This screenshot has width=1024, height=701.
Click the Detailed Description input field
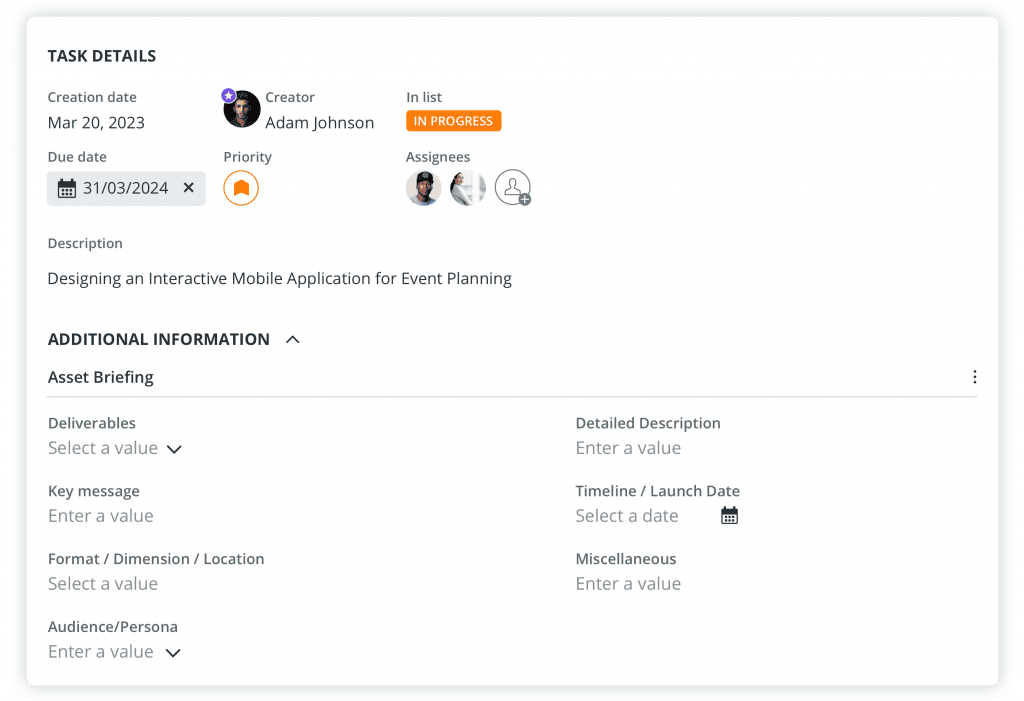click(628, 448)
